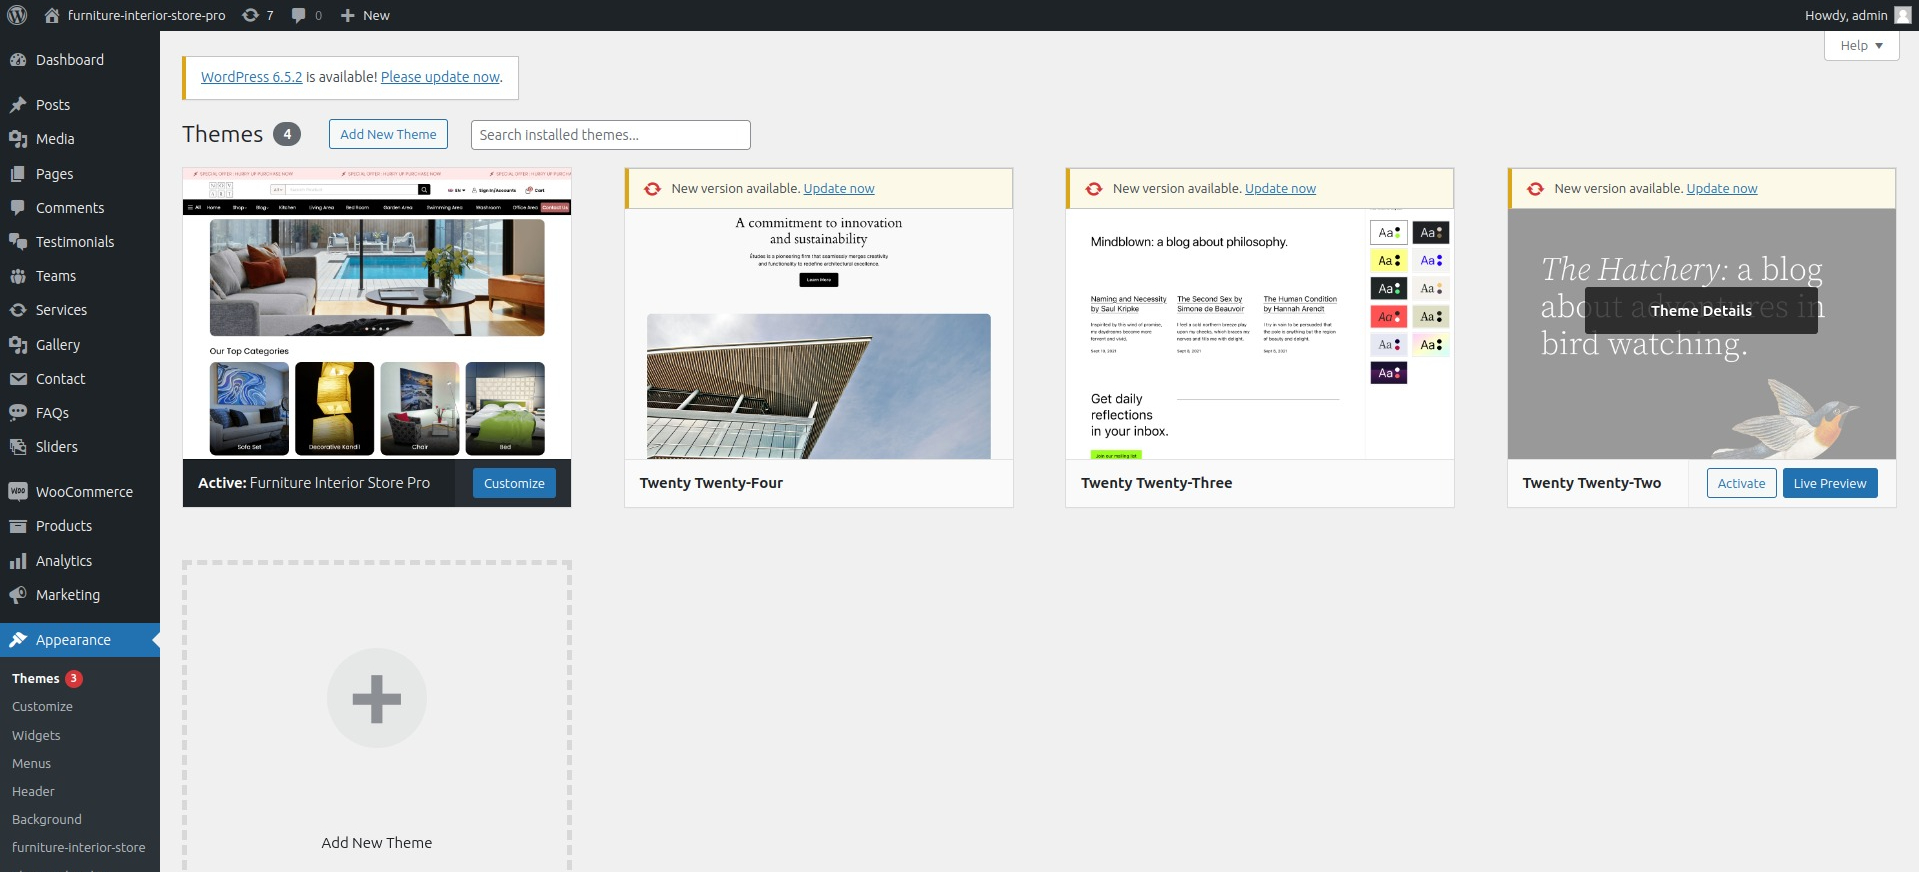The width and height of the screenshot is (1919, 872).
Task: Open furniture-interior-store submenu item
Action: pyautogui.click(x=79, y=847)
